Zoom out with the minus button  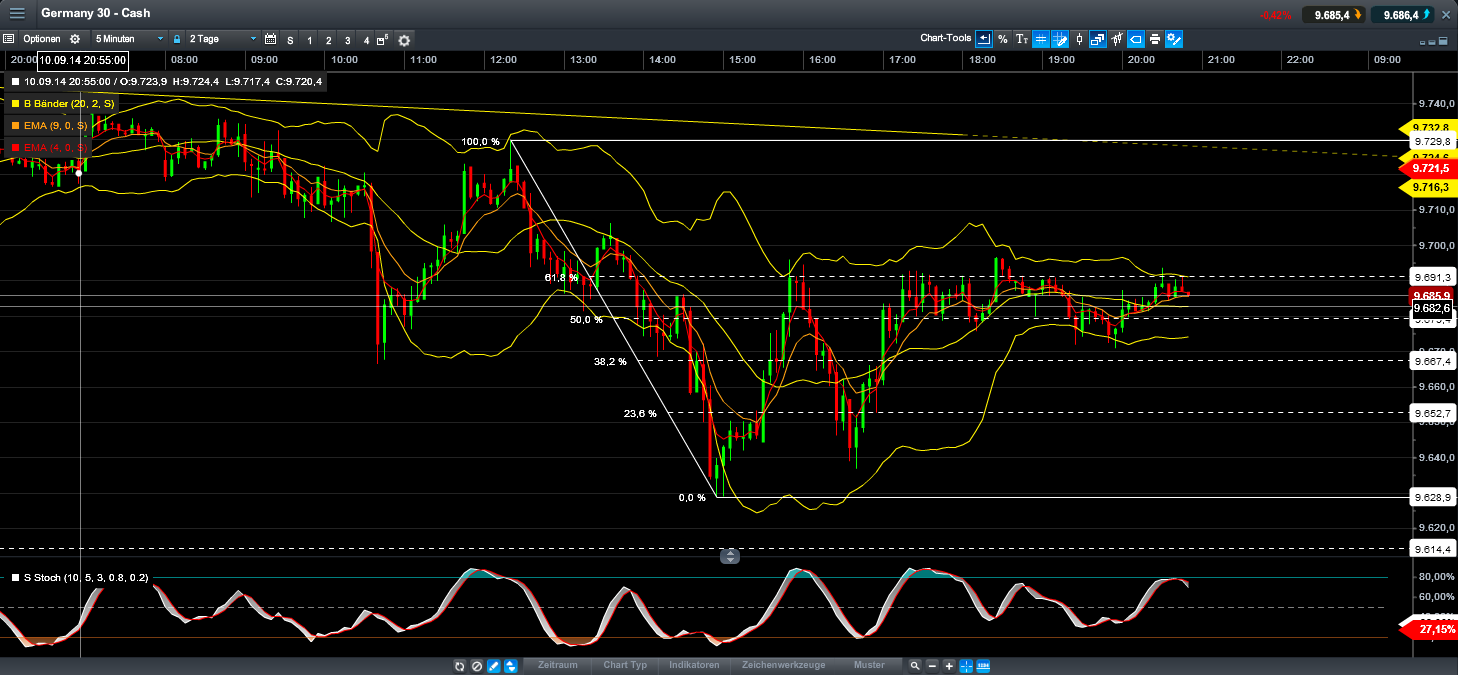[932, 665]
